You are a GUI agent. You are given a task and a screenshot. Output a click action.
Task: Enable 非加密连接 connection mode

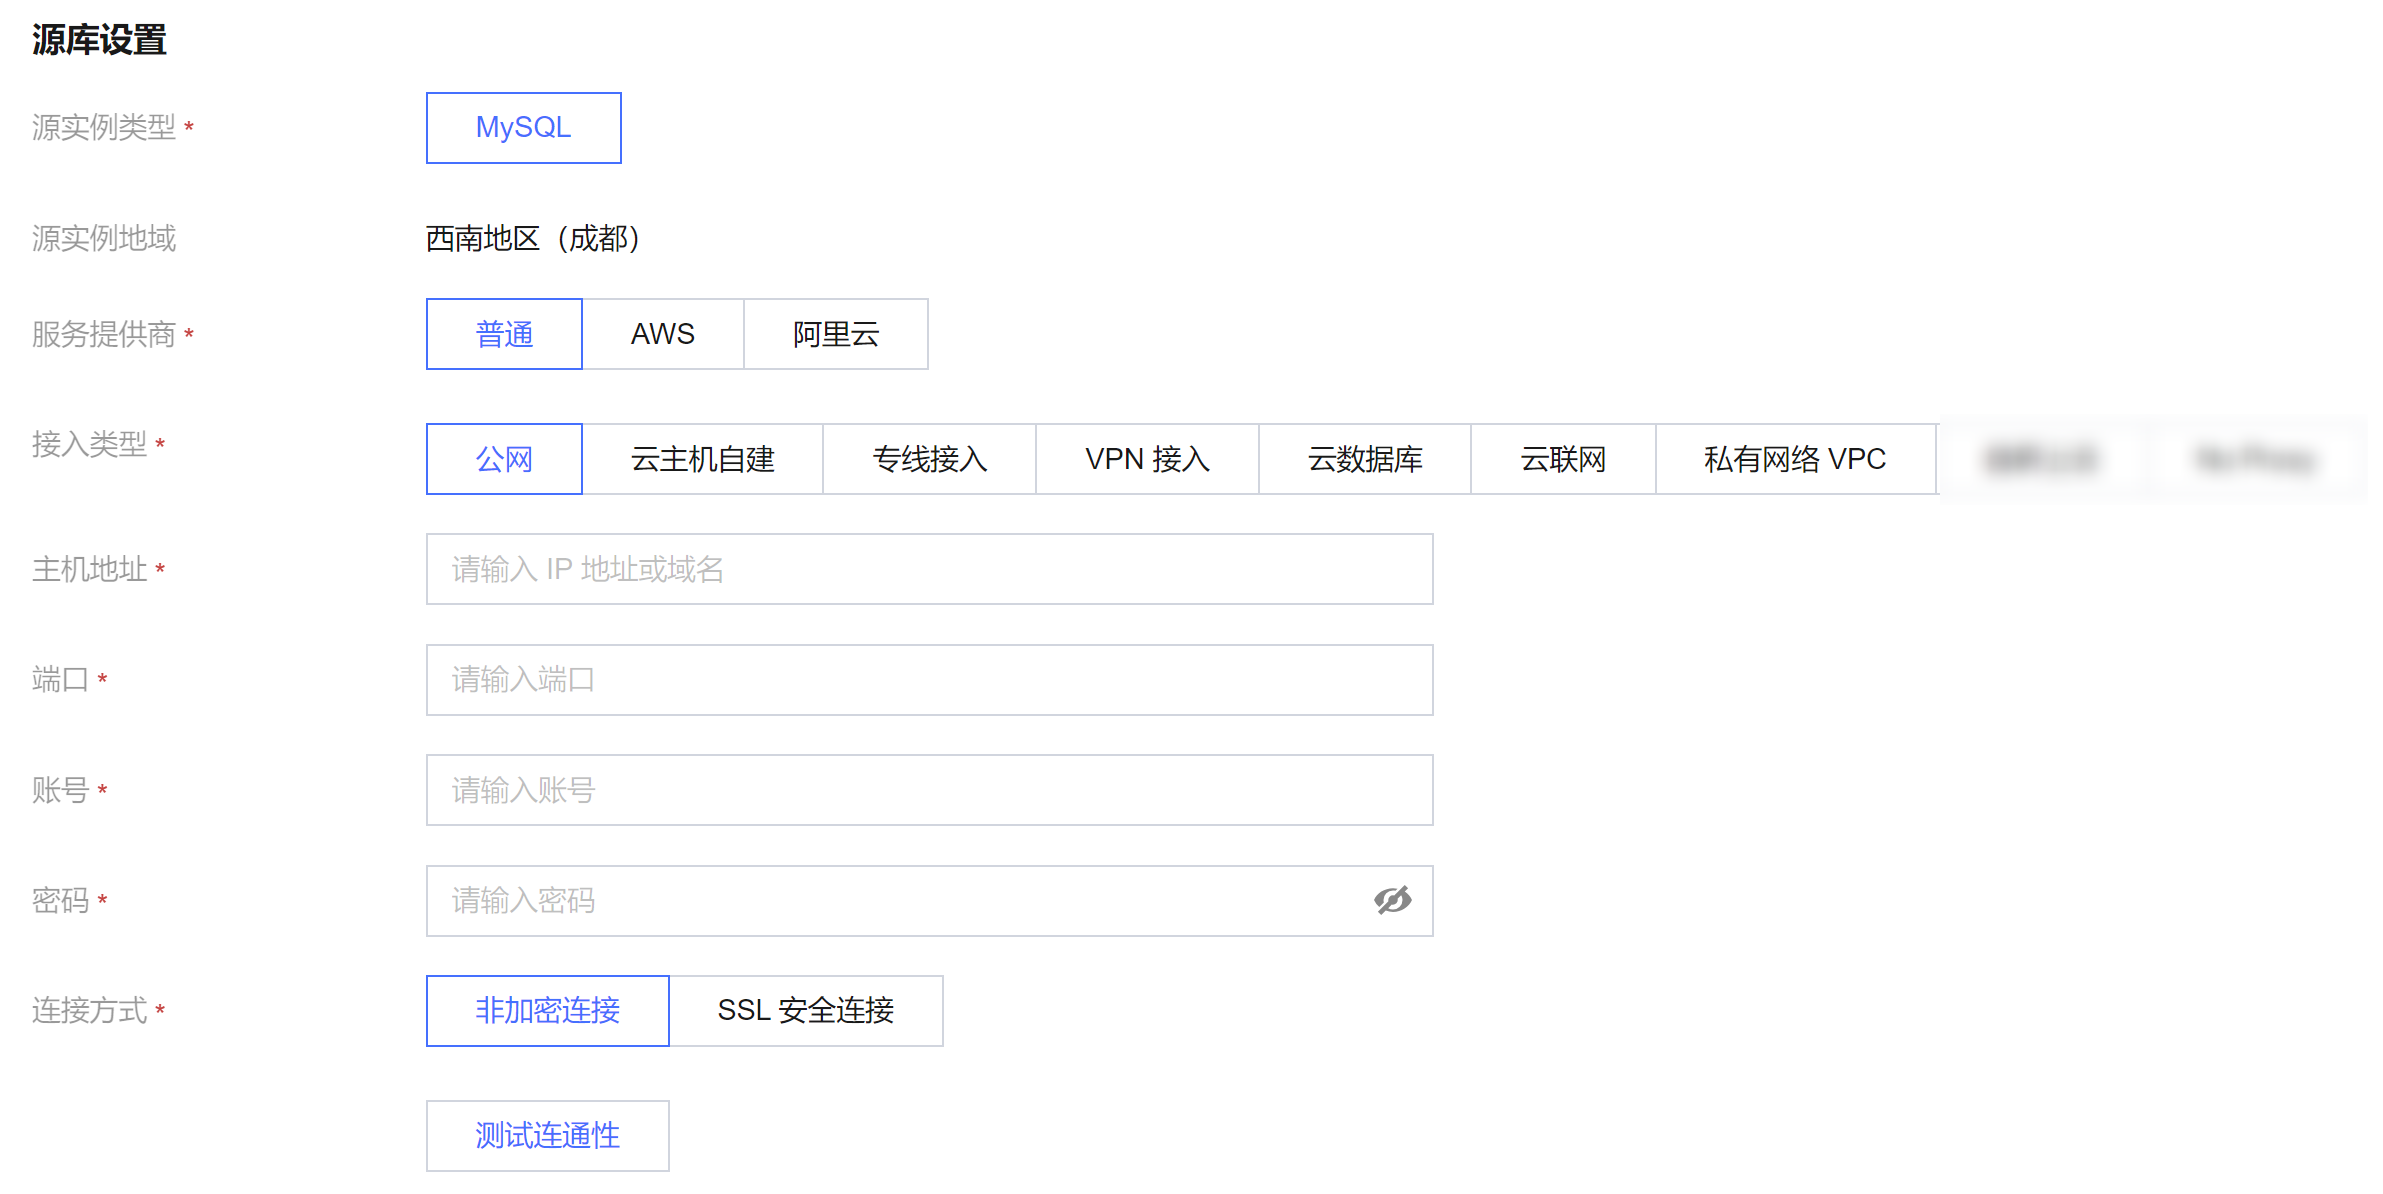547,1011
